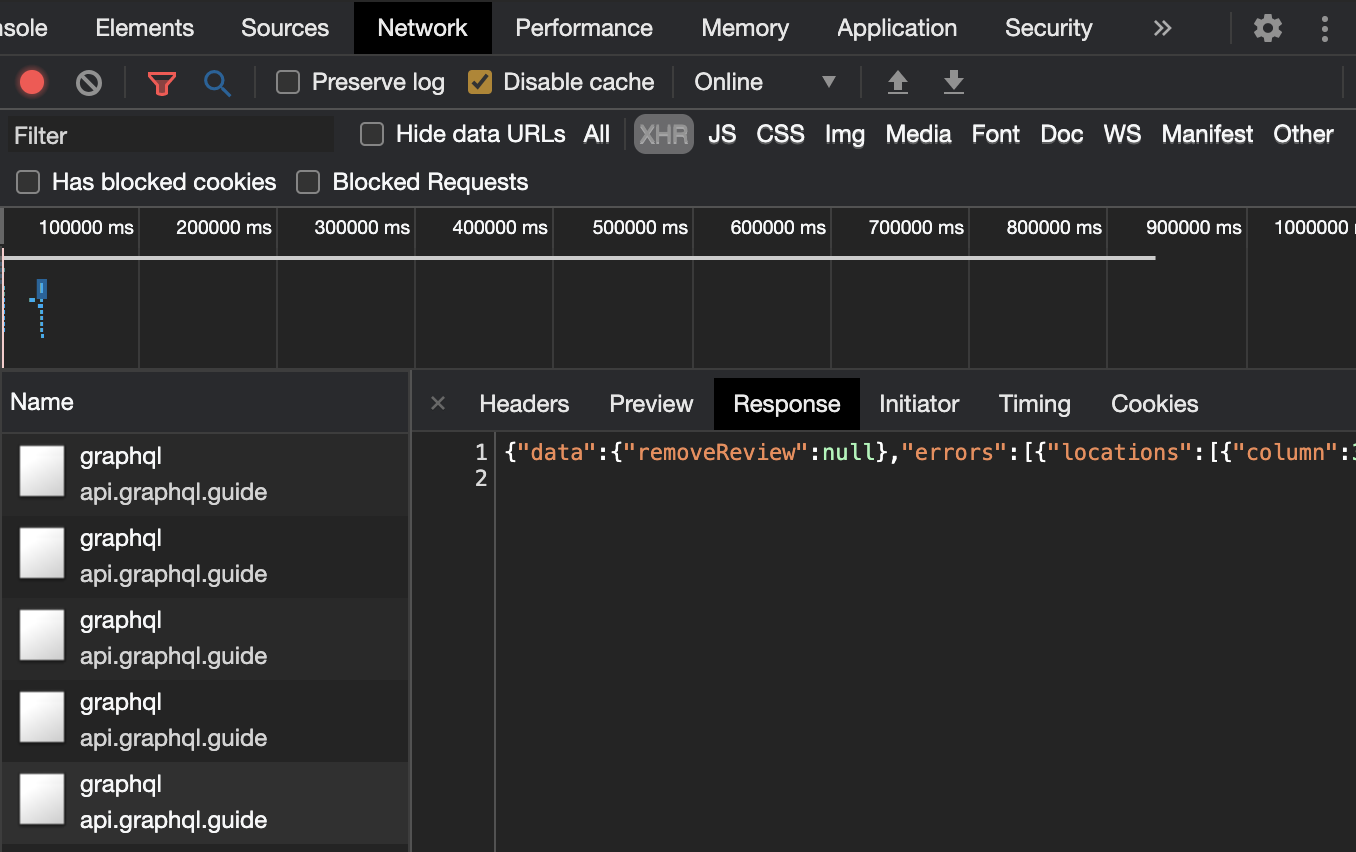
Task: Open the Performance tab
Action: pos(584,28)
